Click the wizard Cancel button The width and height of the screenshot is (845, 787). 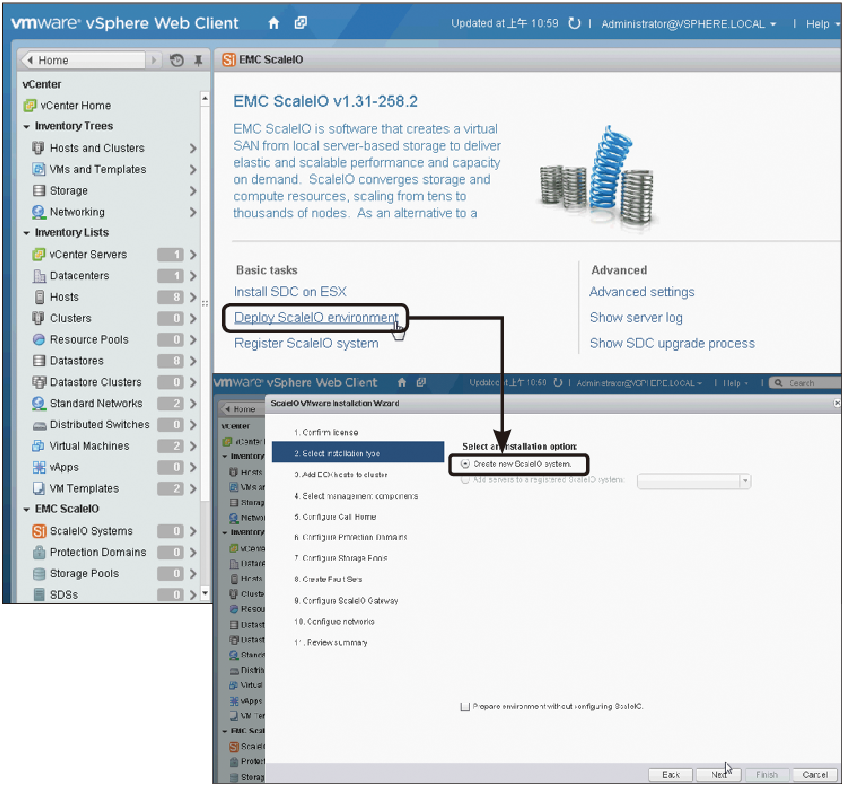coord(815,775)
